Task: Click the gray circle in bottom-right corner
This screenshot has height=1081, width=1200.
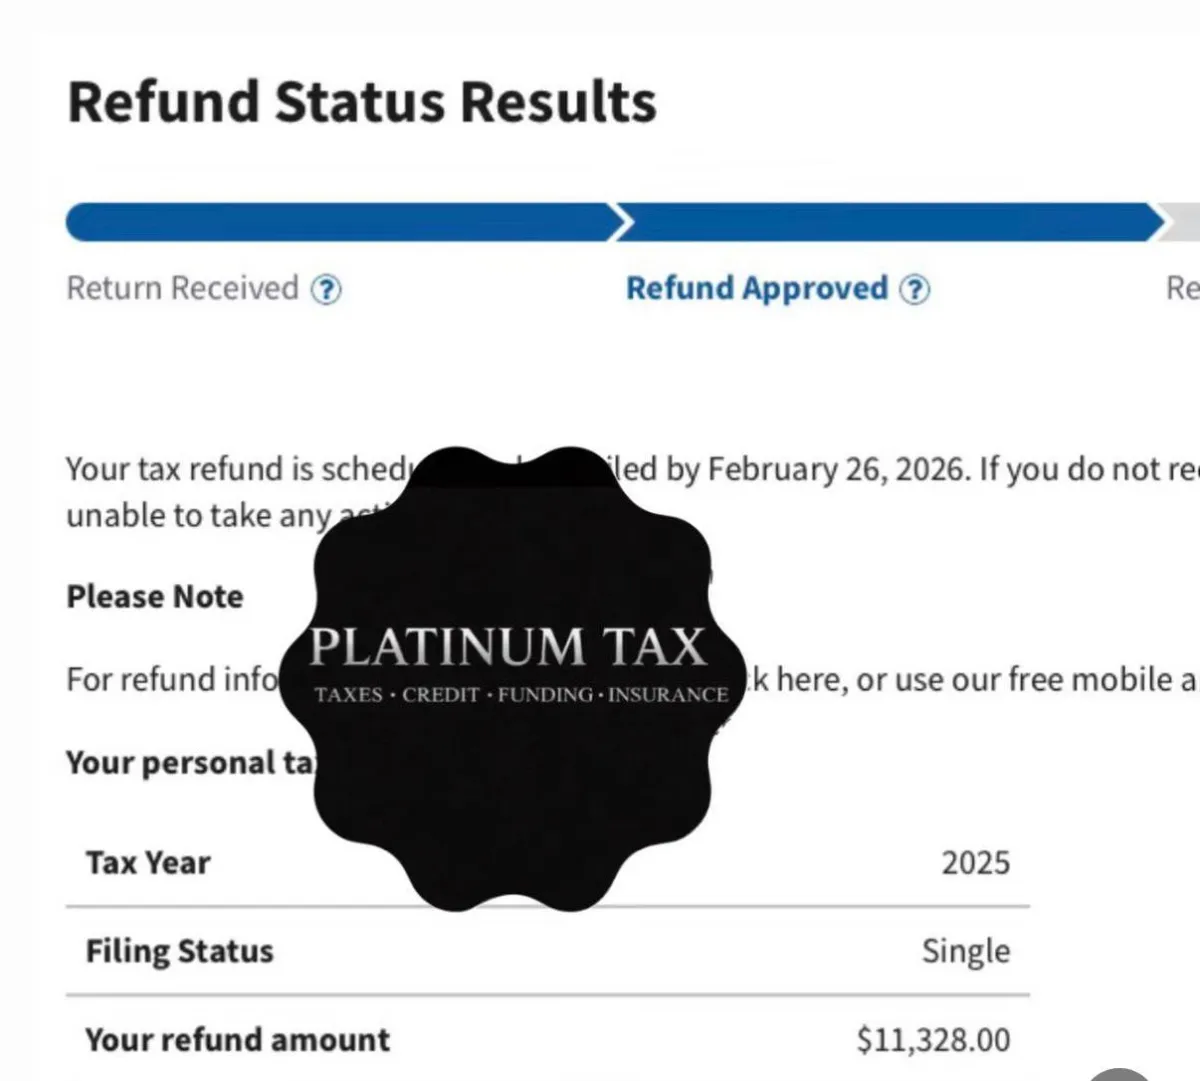Action: (1122, 1074)
